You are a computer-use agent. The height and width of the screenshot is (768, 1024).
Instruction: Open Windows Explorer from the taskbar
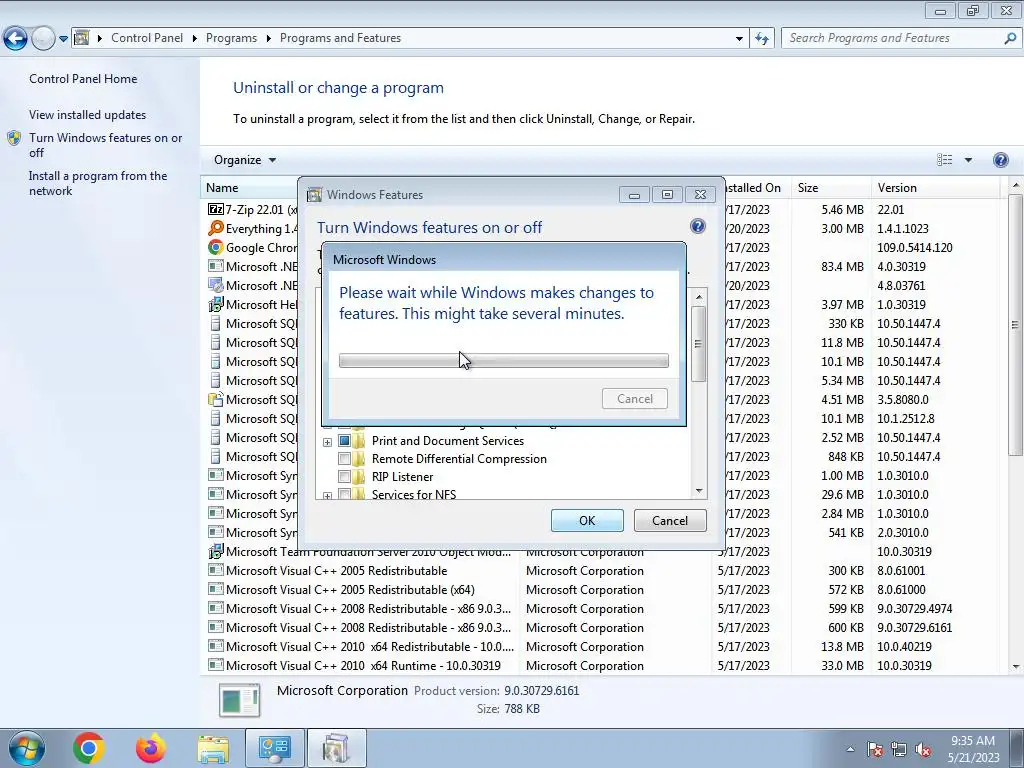pyautogui.click(x=213, y=748)
